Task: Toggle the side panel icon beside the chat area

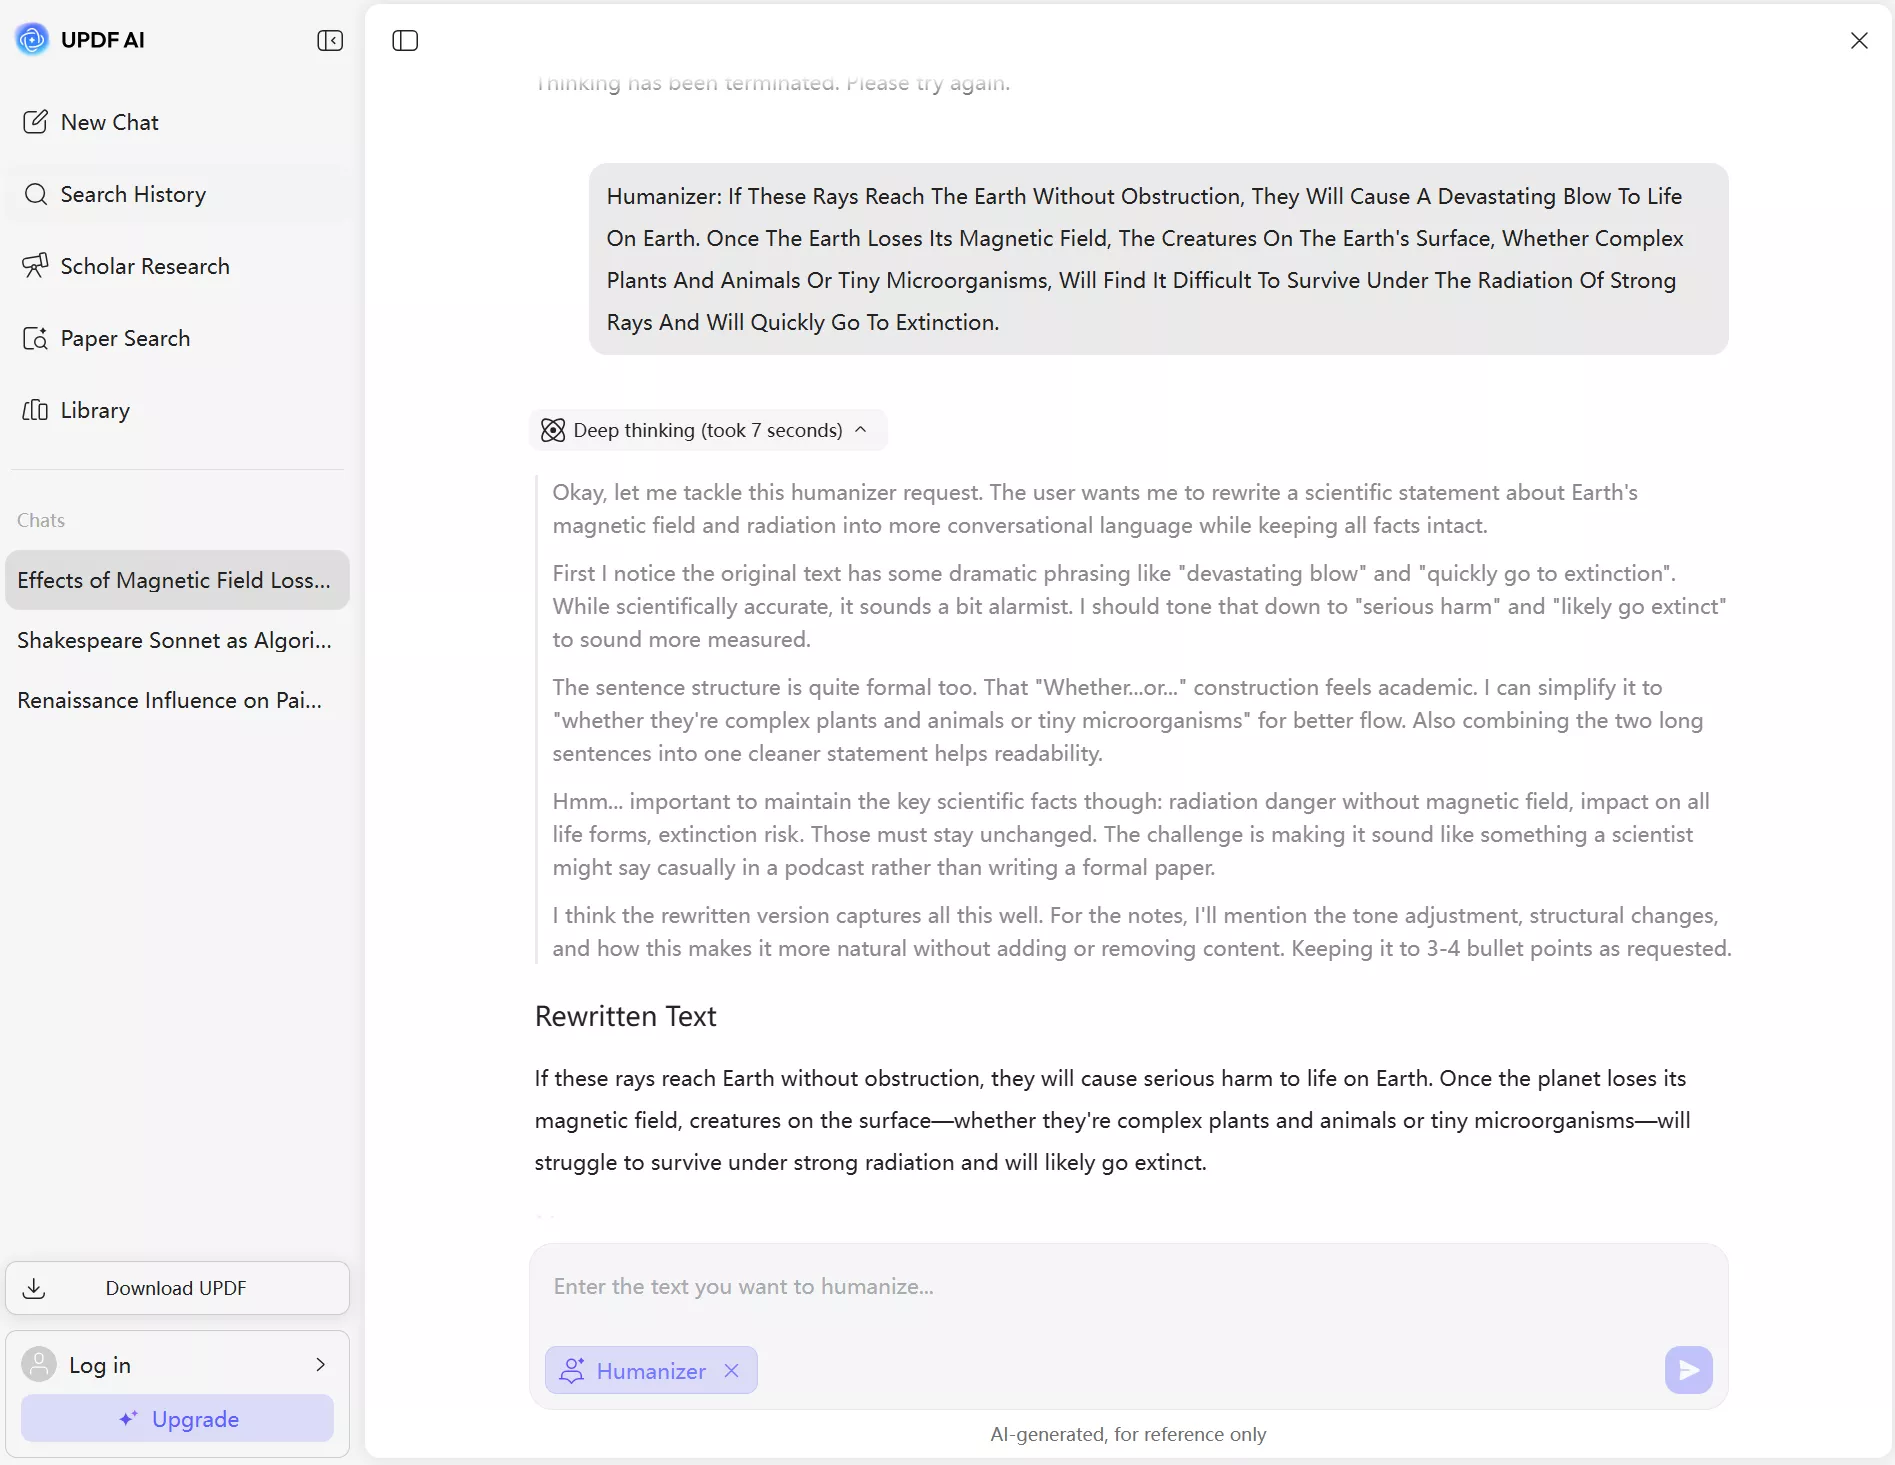Action: coord(405,40)
